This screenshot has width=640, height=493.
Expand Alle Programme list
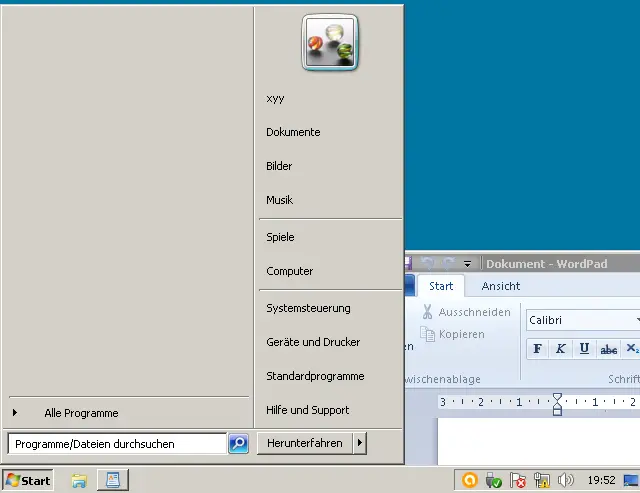[80, 413]
